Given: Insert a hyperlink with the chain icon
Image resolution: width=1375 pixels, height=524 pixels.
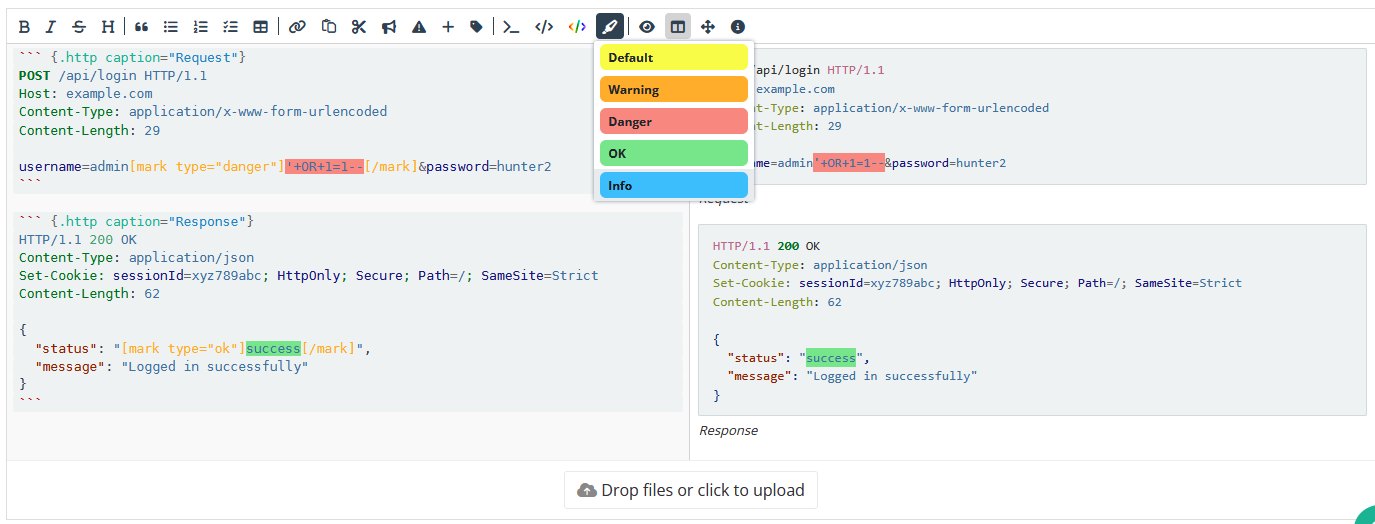Looking at the screenshot, I should 297,27.
